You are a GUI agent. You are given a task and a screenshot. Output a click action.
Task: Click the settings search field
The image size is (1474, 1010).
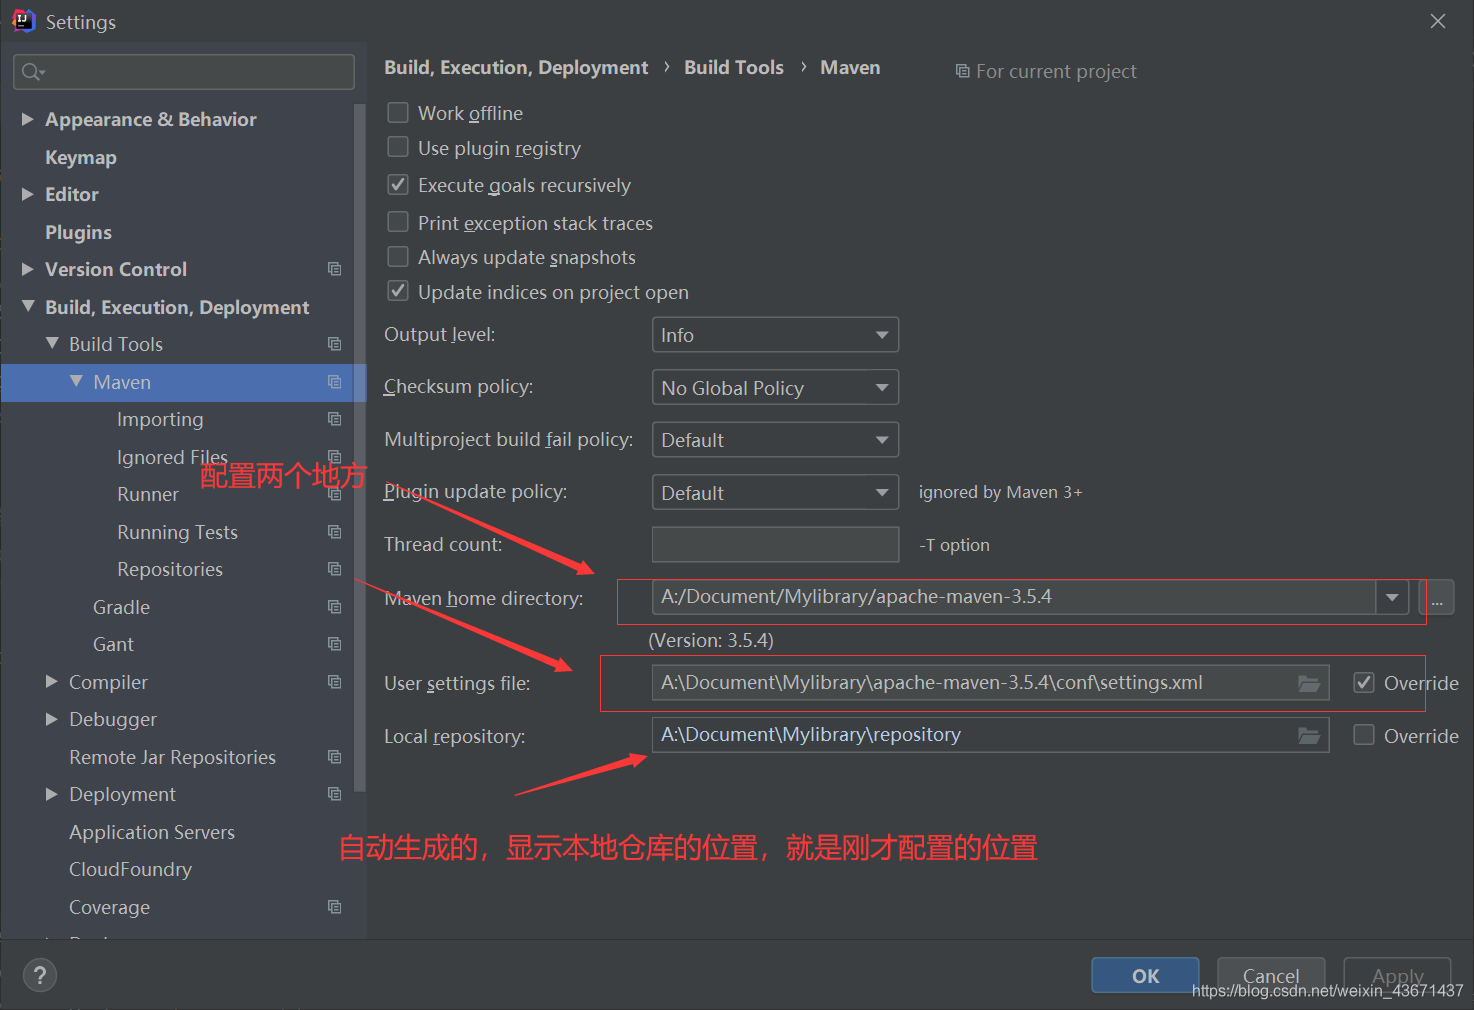tap(184, 72)
